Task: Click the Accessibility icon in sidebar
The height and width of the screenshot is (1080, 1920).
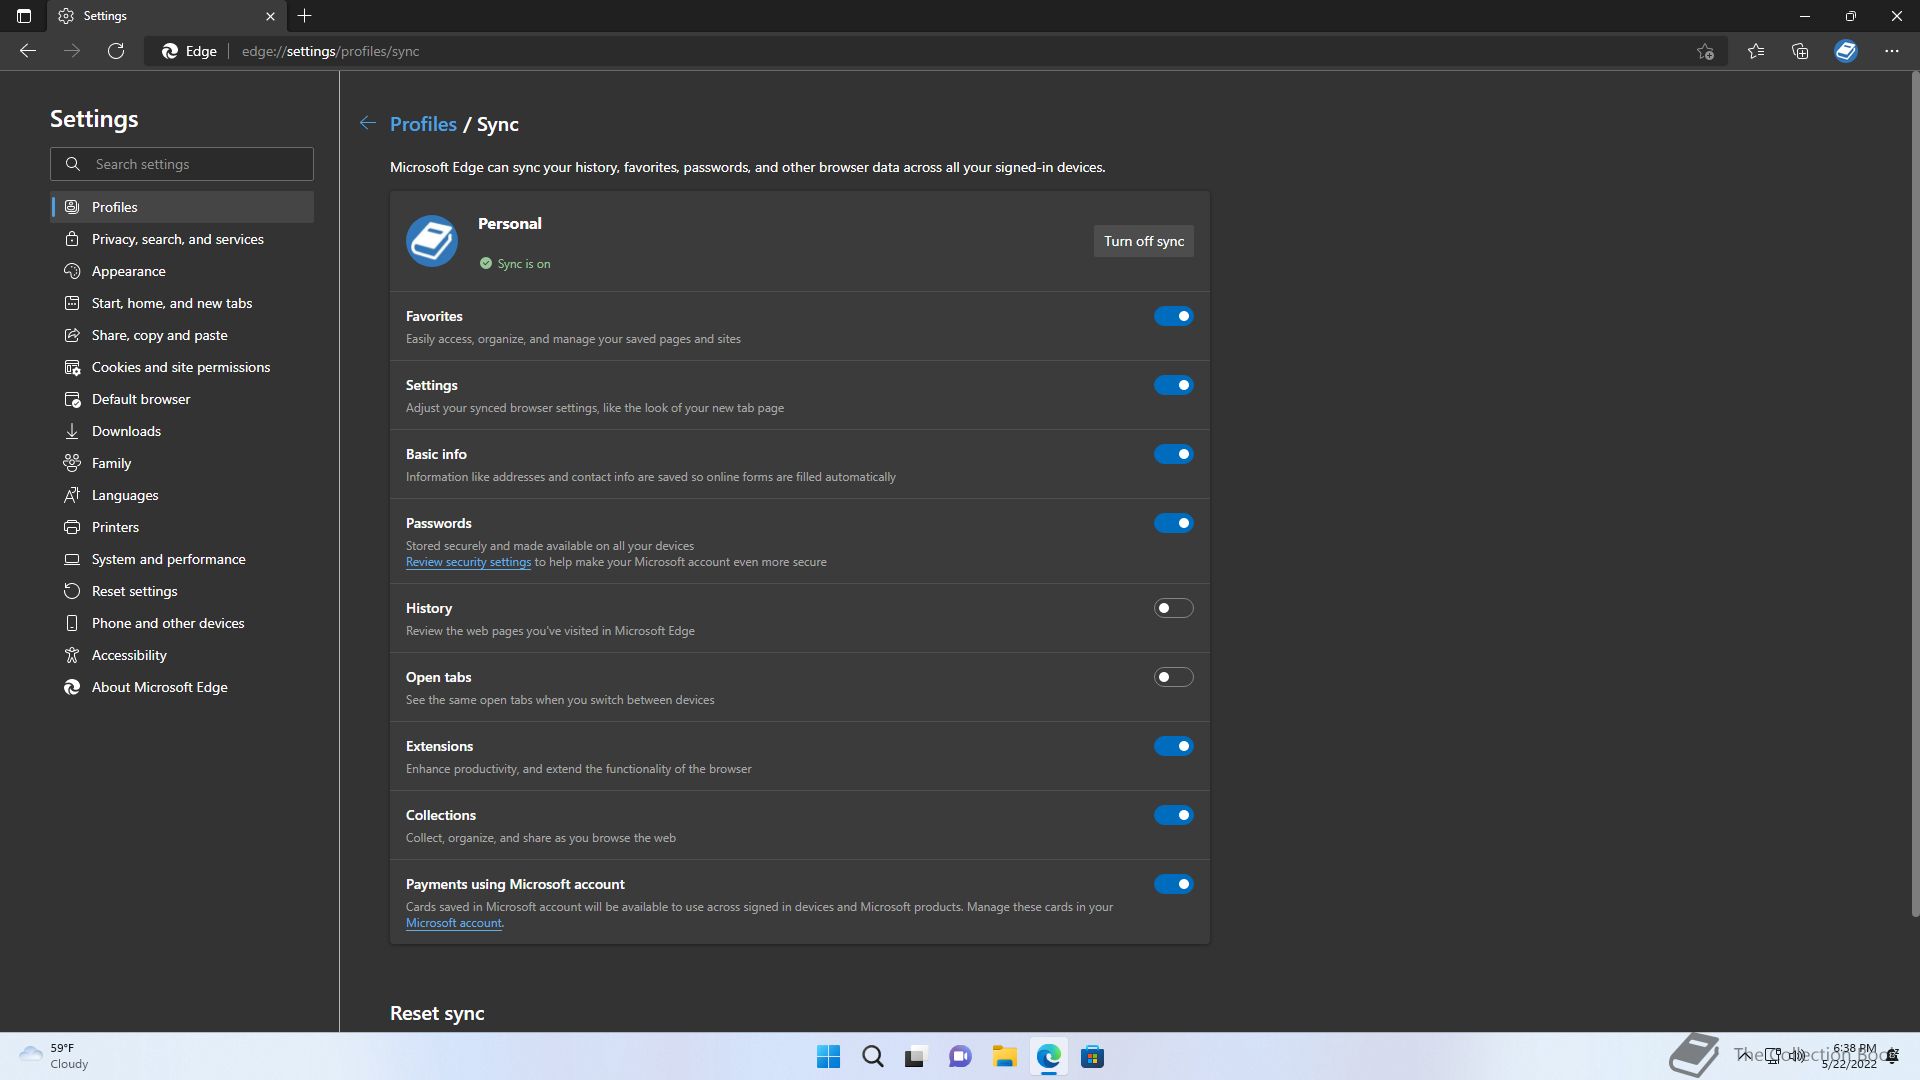Action: (x=72, y=655)
